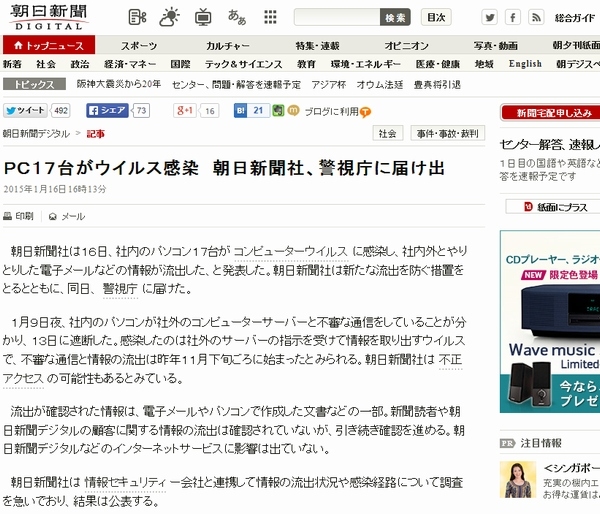This screenshot has height=514, width=600.
Task: Click the 社会 category tag button
Action: pyautogui.click(x=388, y=133)
